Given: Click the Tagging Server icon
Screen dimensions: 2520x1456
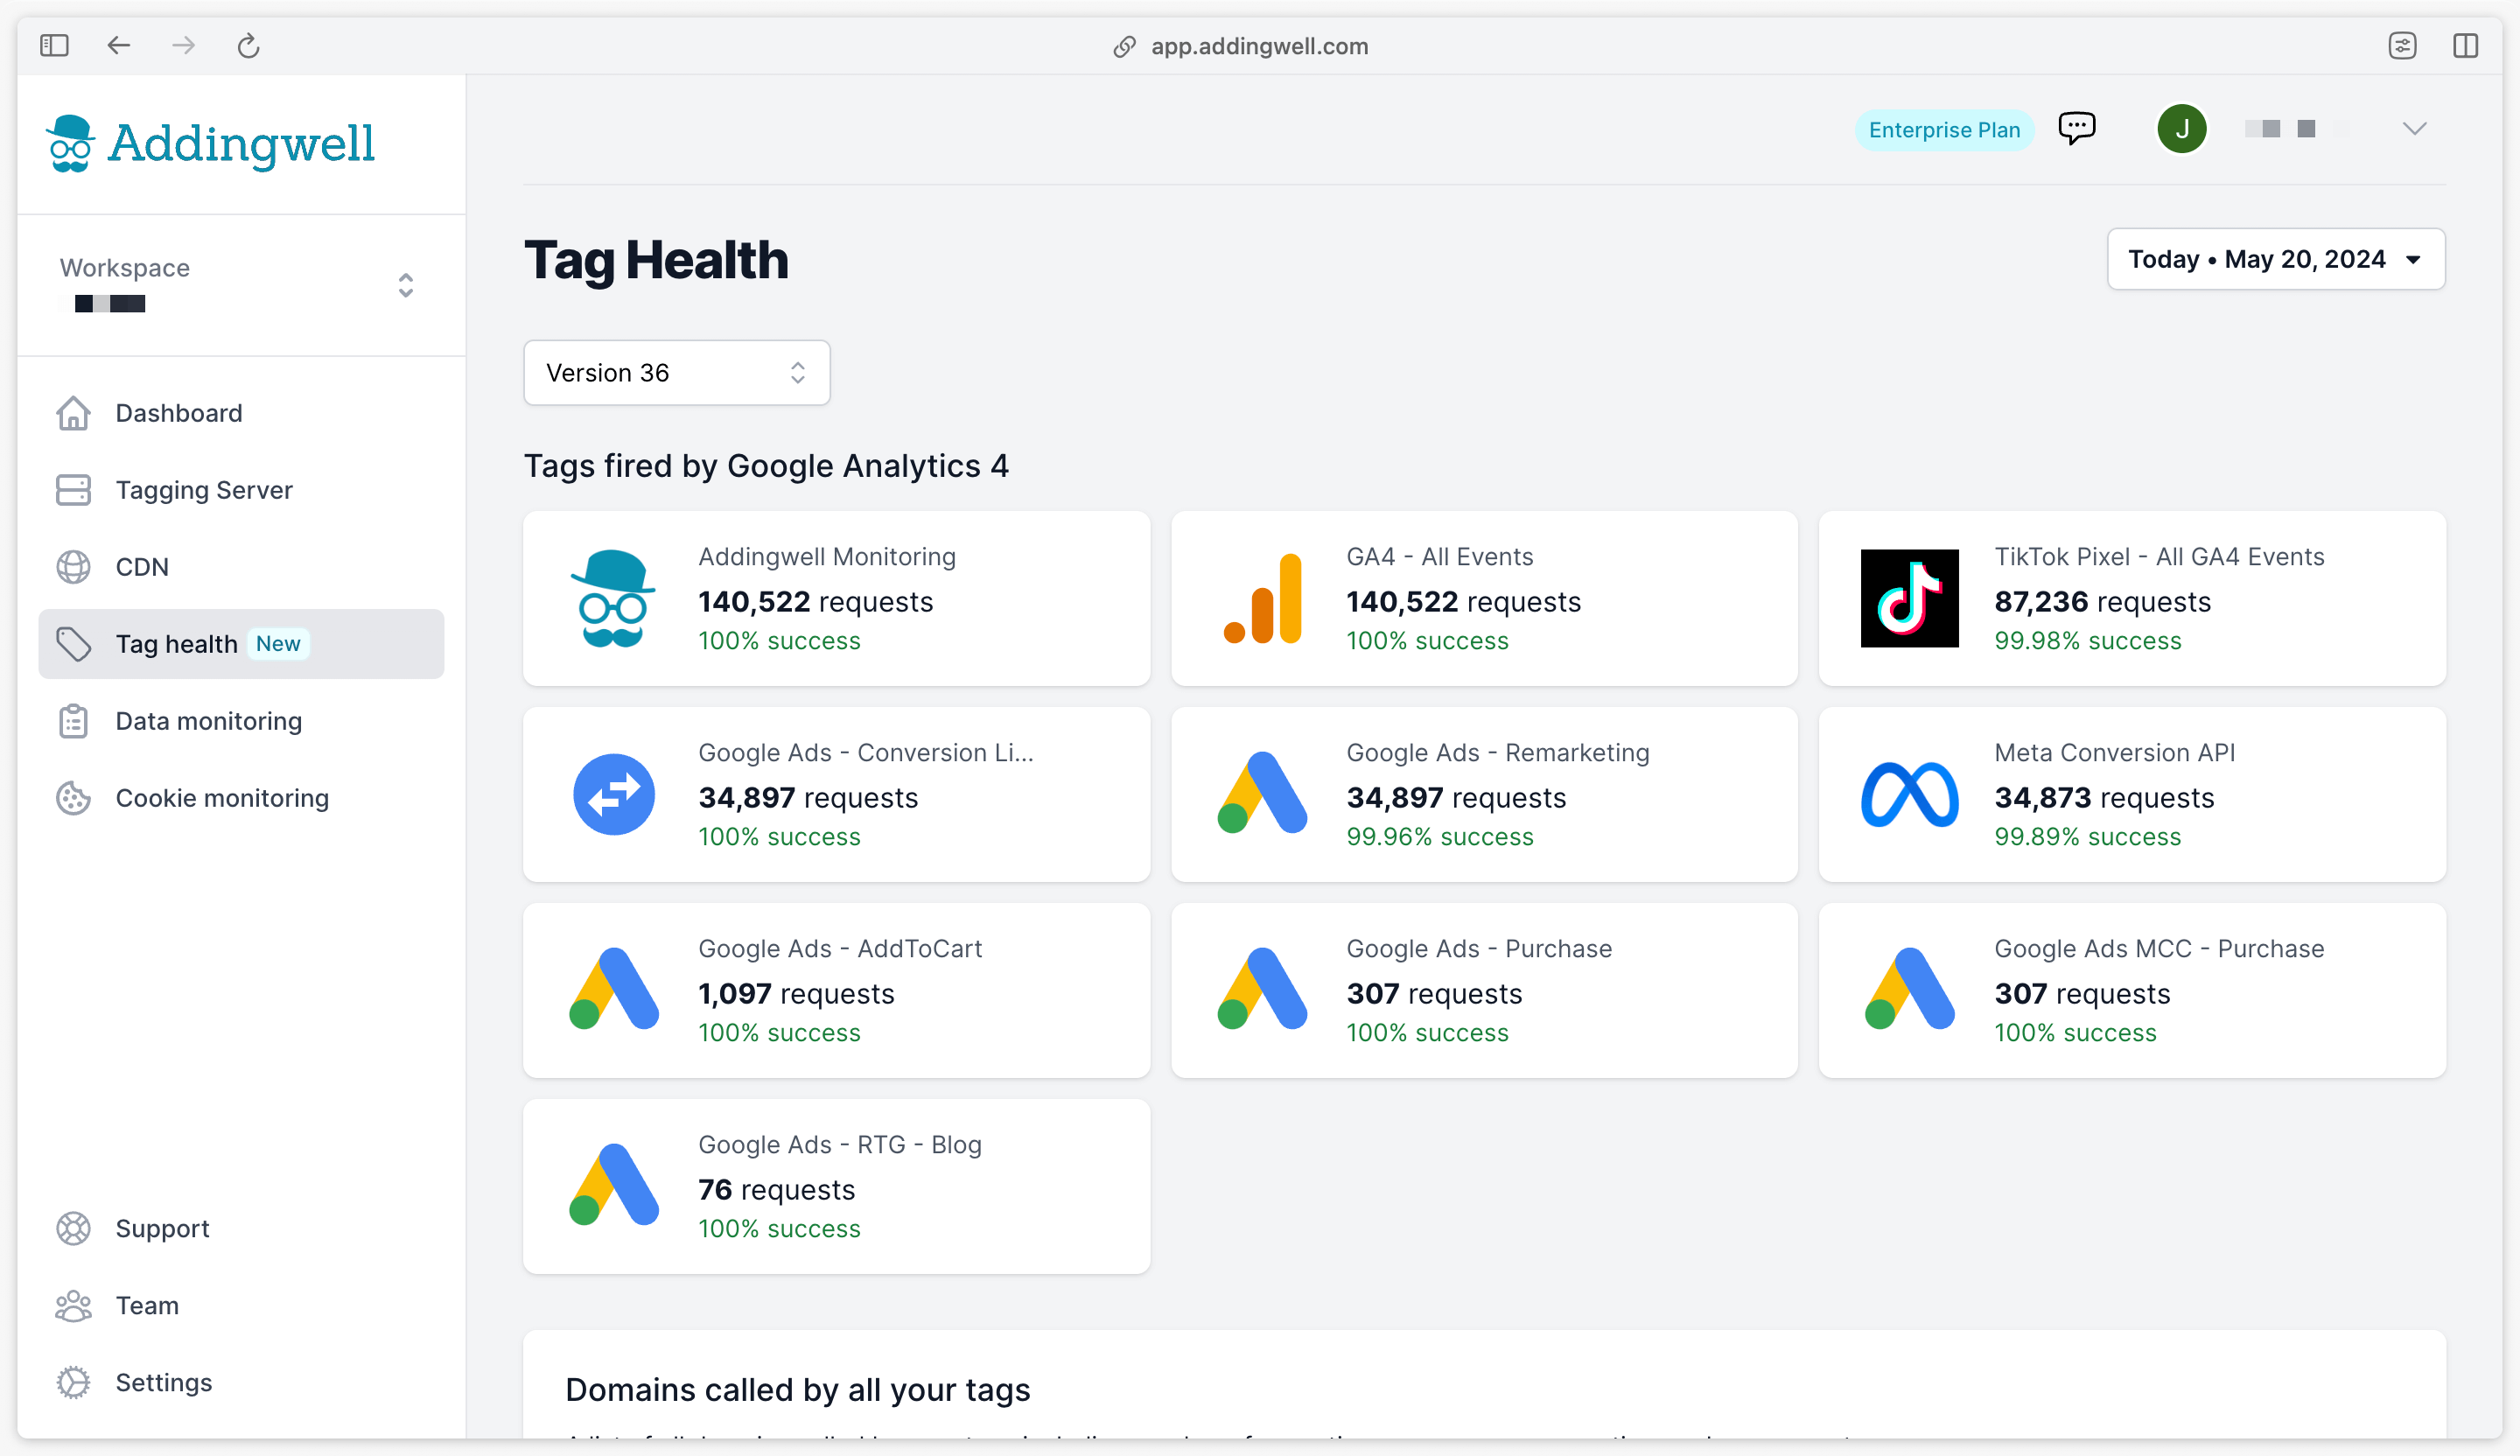Looking at the screenshot, I should tap(73, 490).
